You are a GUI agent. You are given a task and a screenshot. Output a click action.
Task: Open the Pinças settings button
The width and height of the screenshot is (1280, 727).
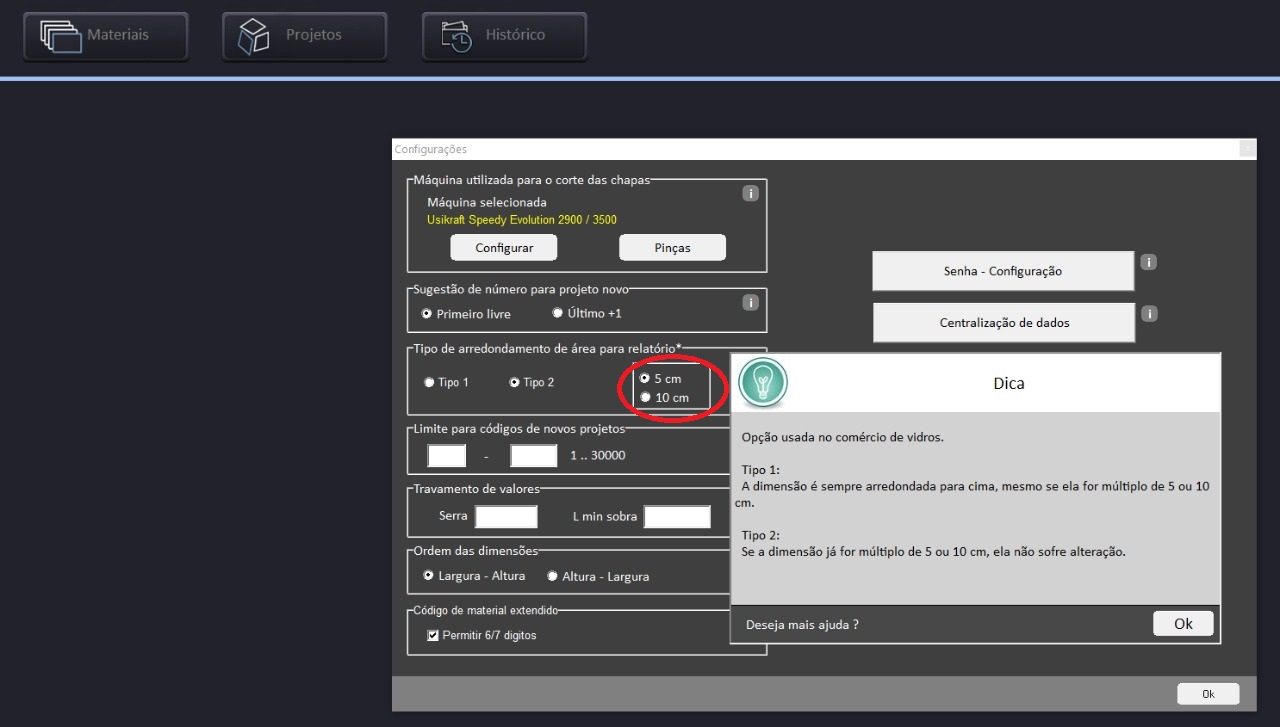(x=672, y=248)
